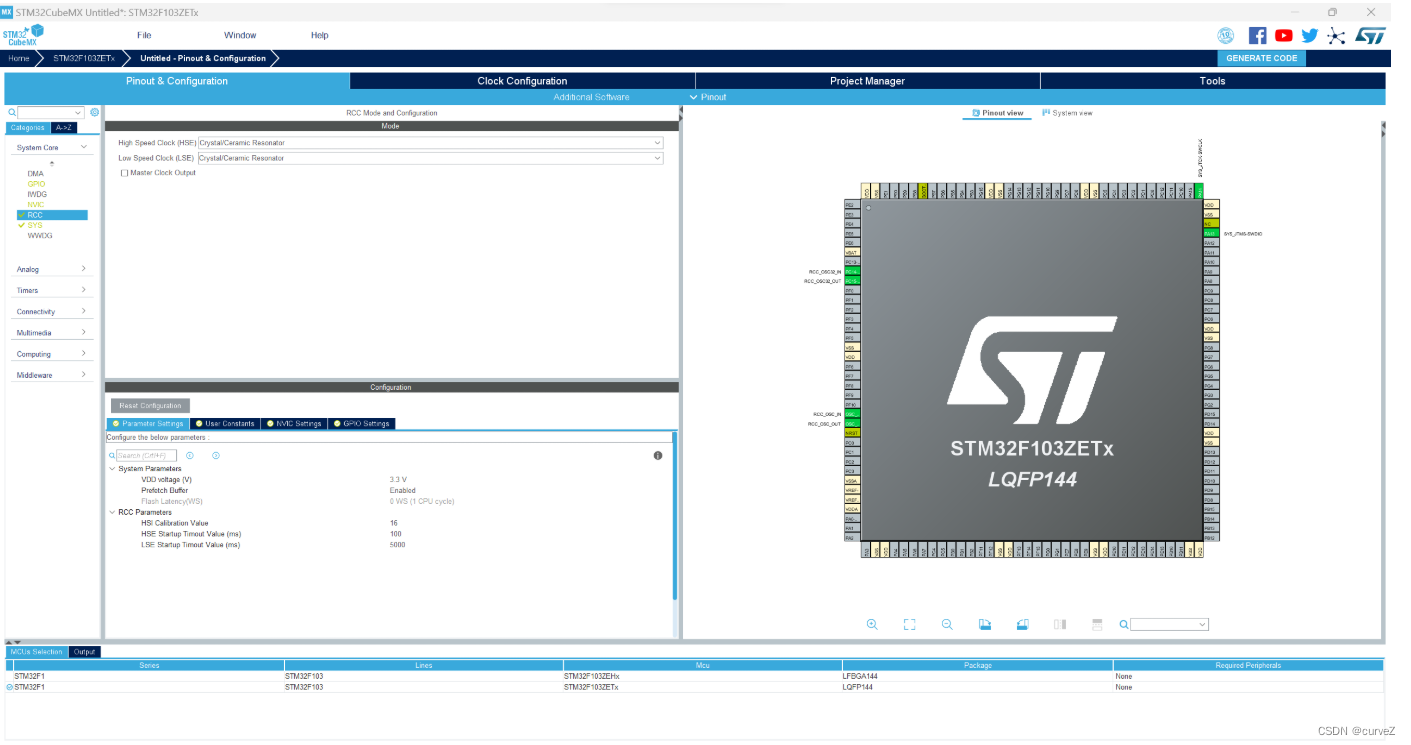Zoom out of the pinout view

tap(947, 624)
